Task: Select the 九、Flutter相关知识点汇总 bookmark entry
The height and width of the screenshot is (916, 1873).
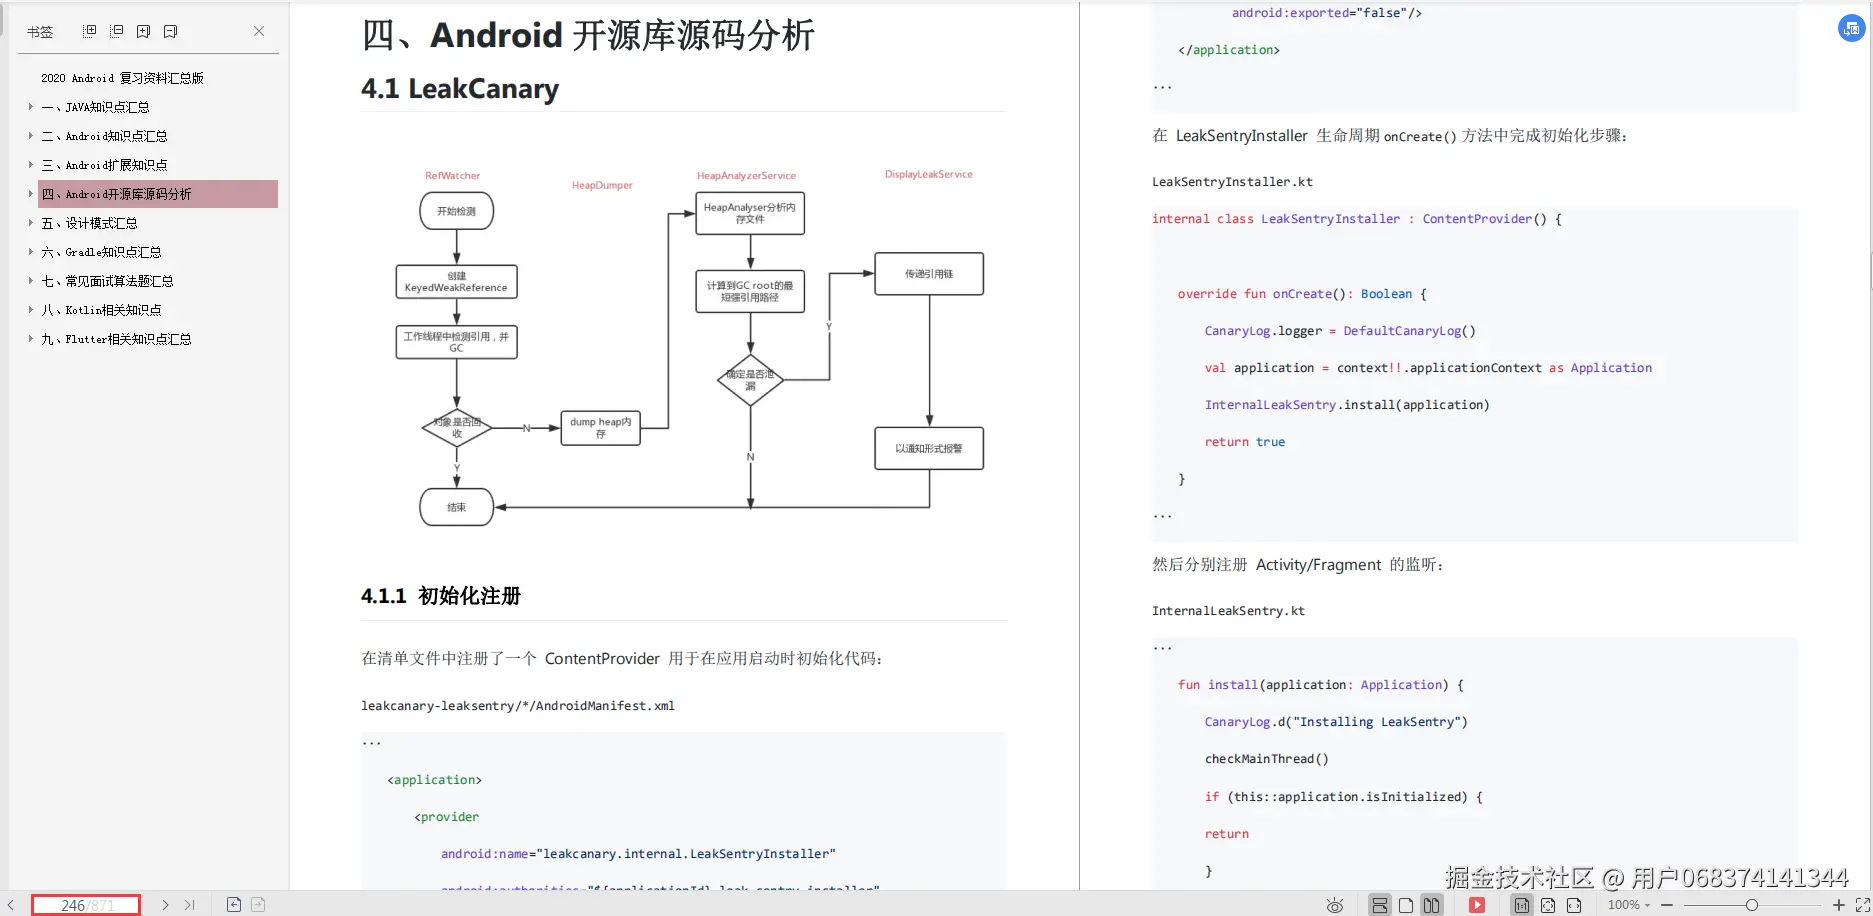Action: point(116,339)
